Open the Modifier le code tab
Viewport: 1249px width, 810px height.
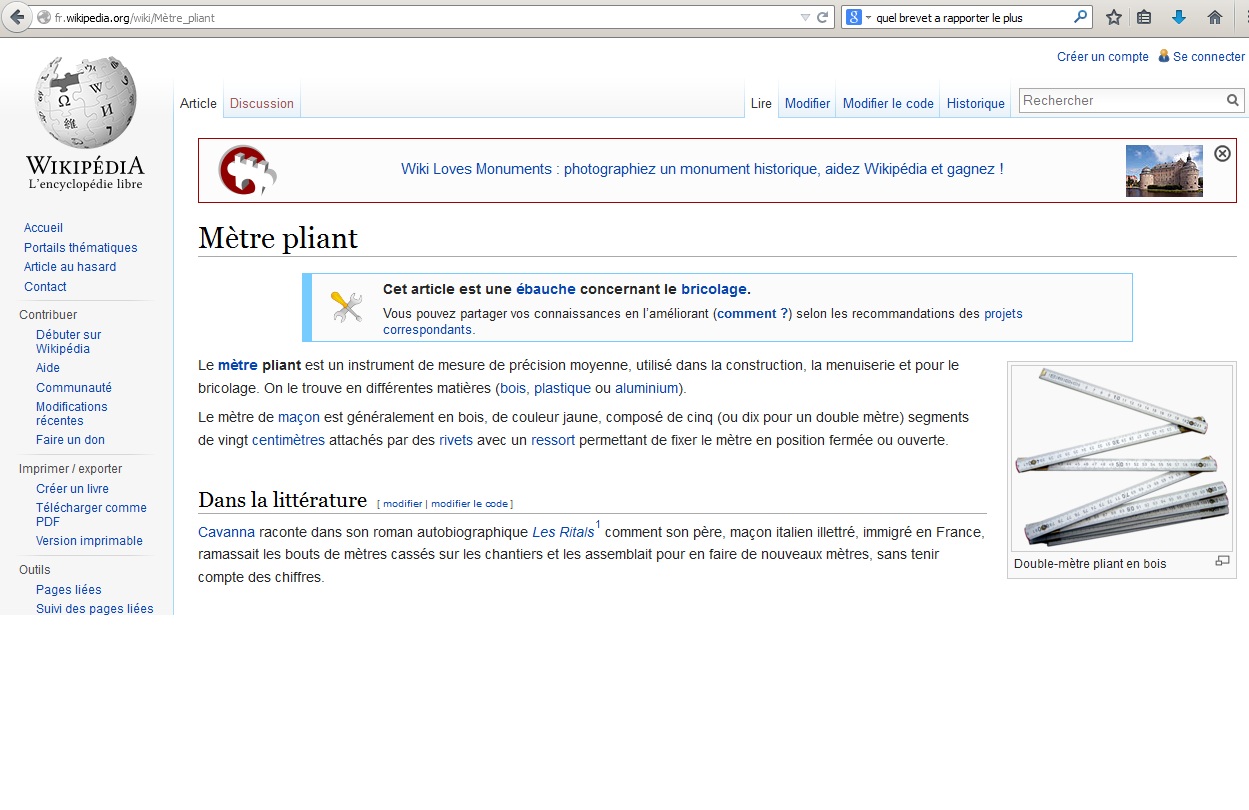[x=888, y=103]
